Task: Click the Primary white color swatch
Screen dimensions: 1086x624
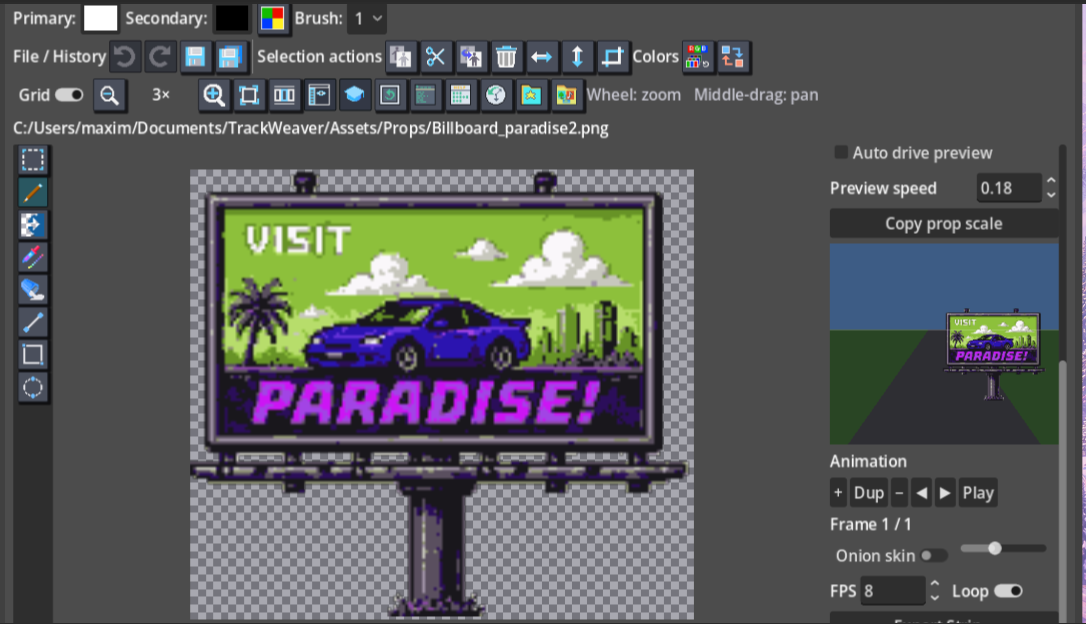Action: point(100,19)
